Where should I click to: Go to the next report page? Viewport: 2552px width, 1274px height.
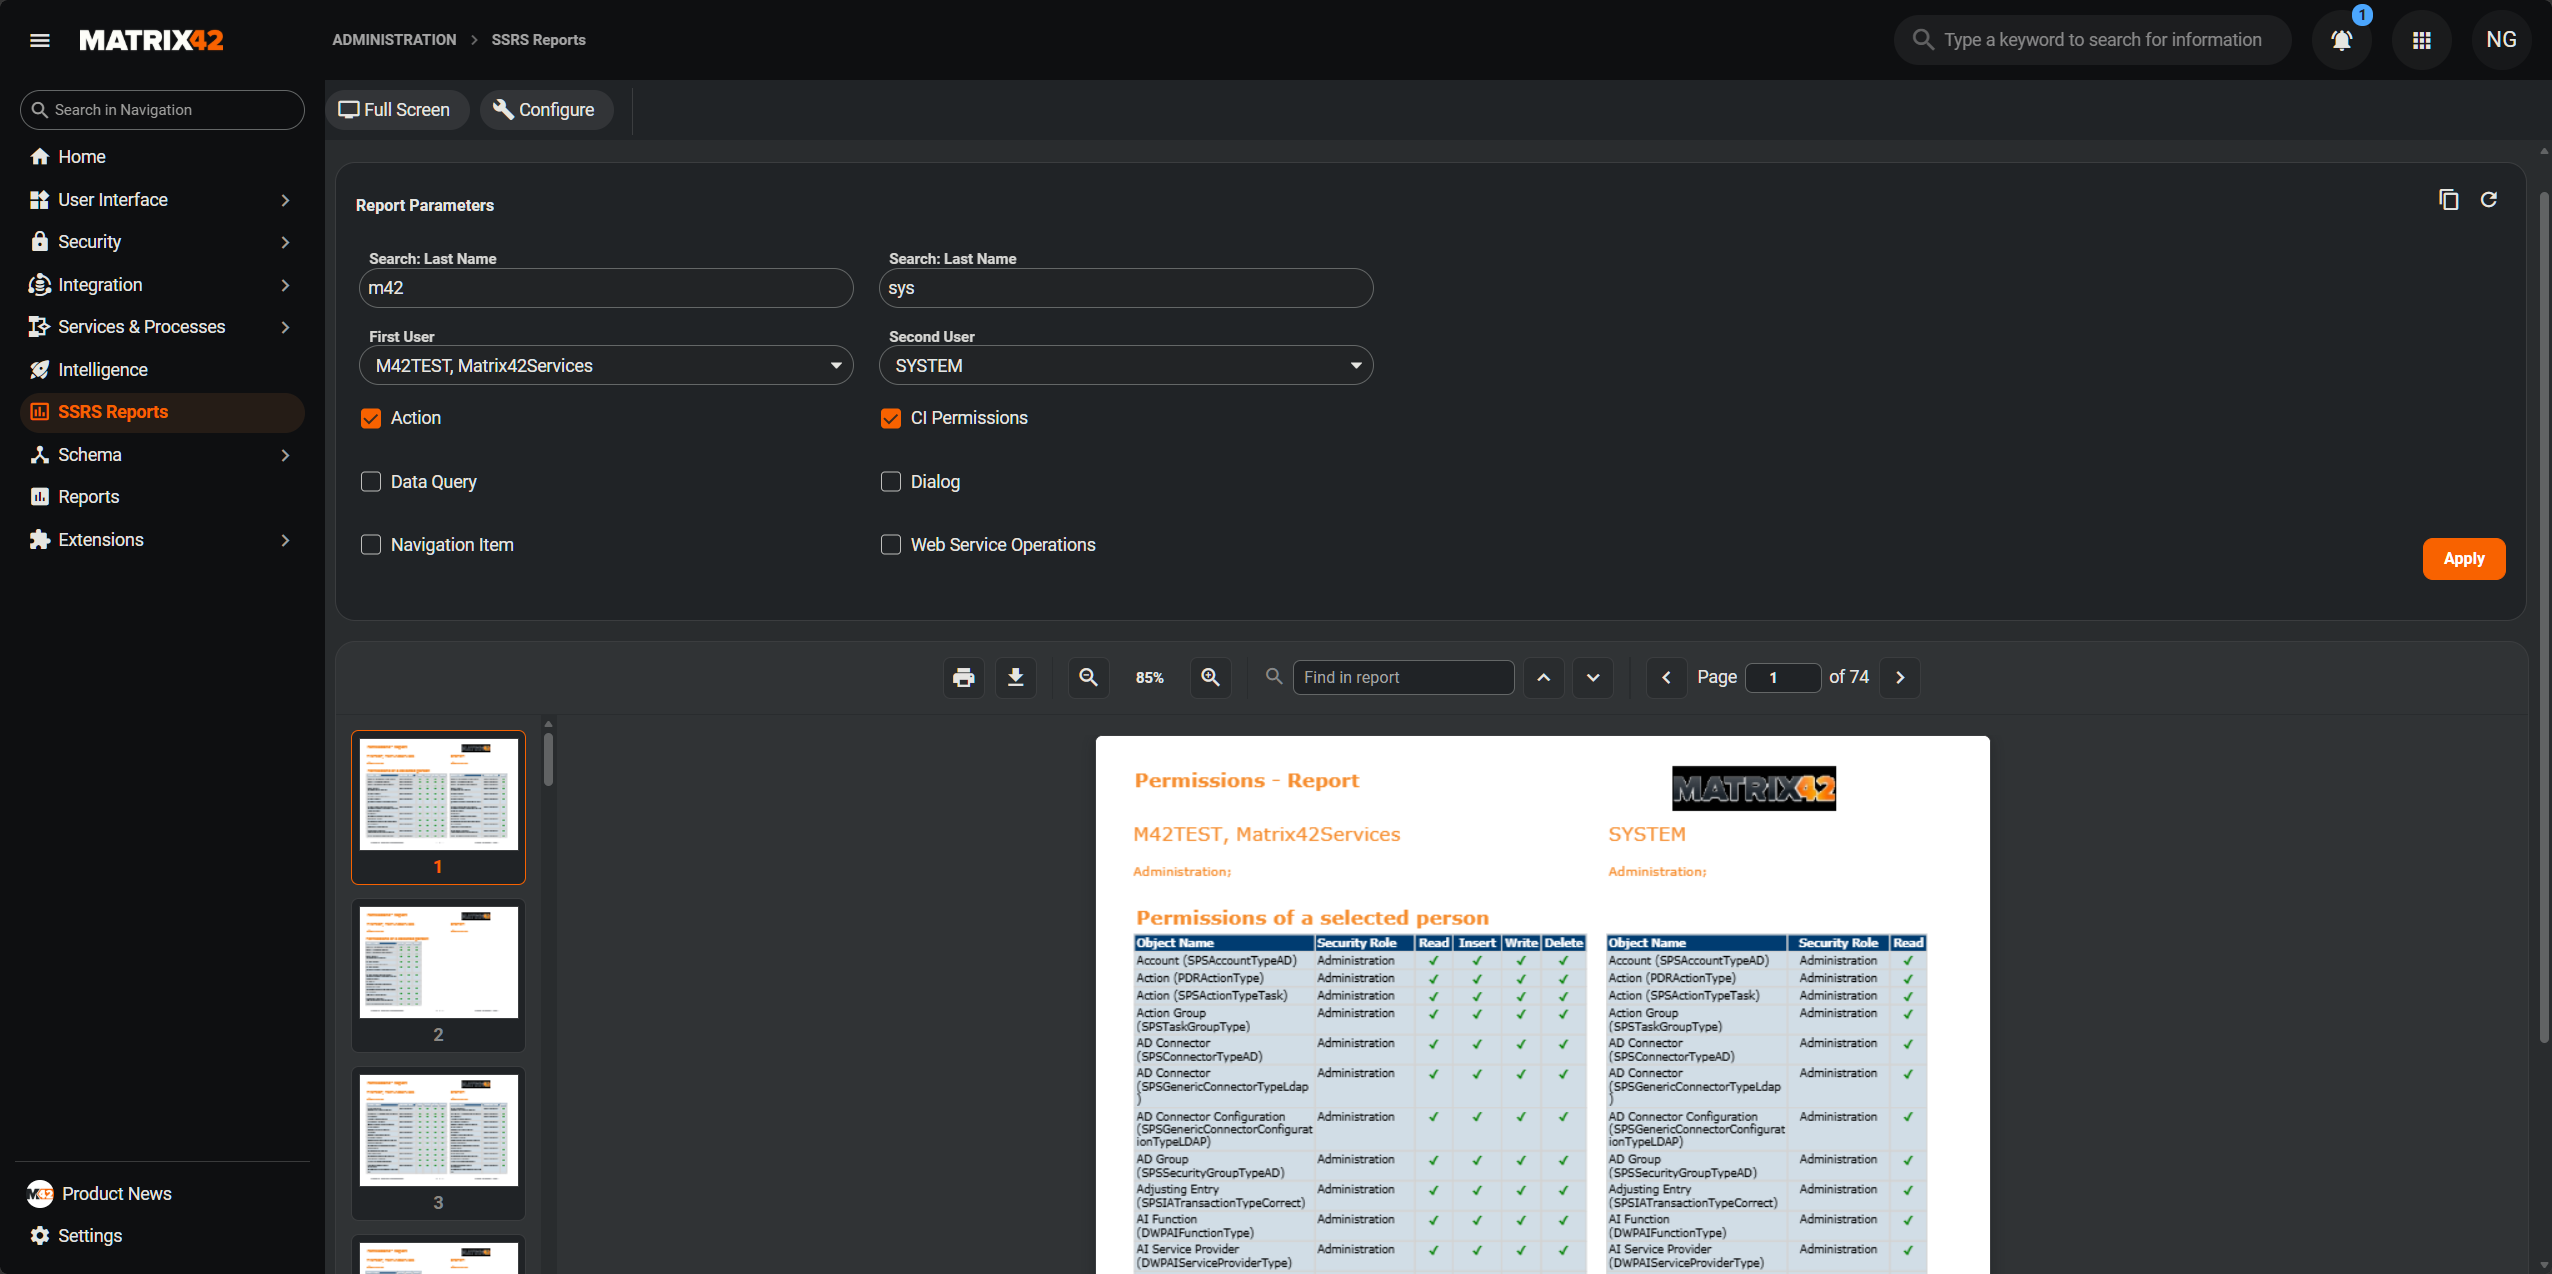click(1900, 678)
